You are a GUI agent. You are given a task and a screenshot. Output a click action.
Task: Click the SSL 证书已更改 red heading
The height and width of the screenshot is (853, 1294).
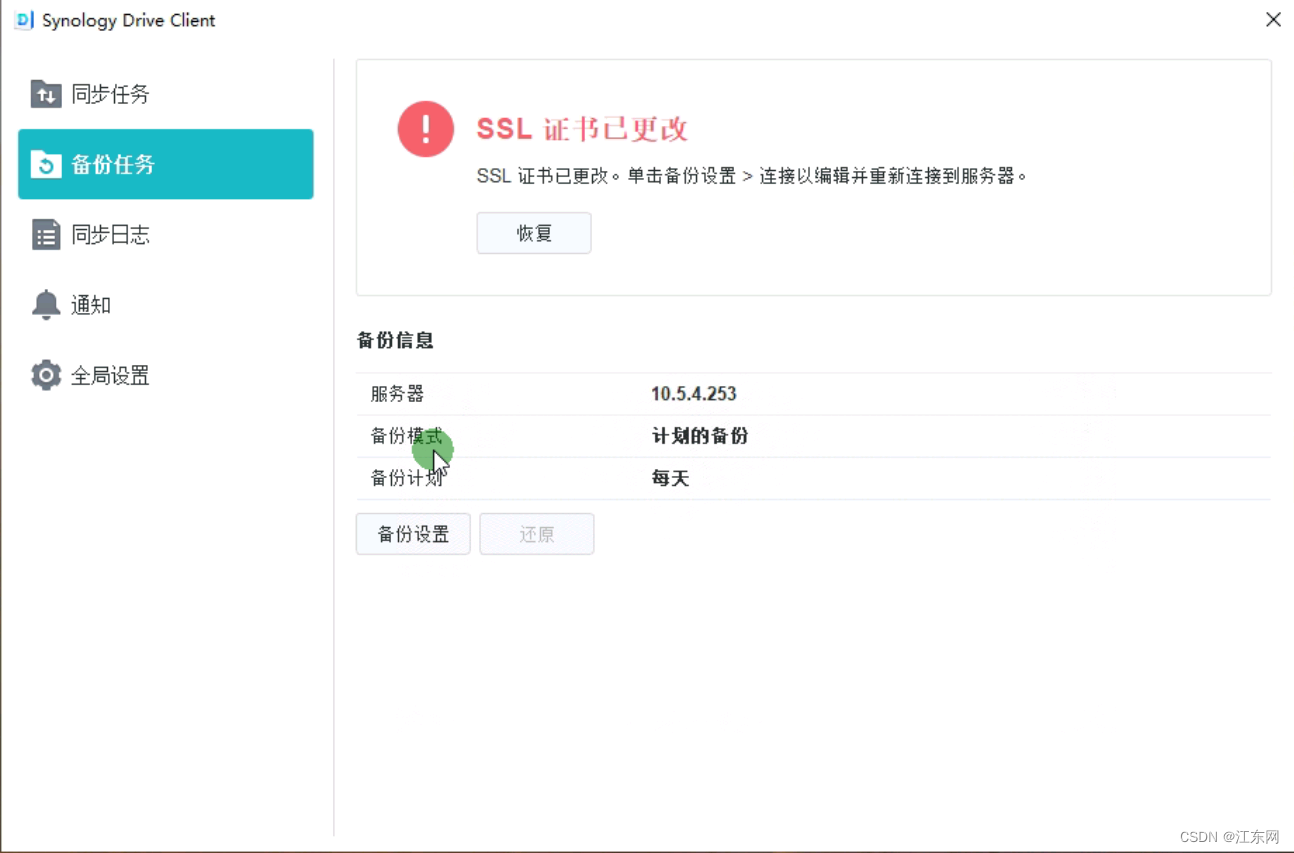(582, 129)
